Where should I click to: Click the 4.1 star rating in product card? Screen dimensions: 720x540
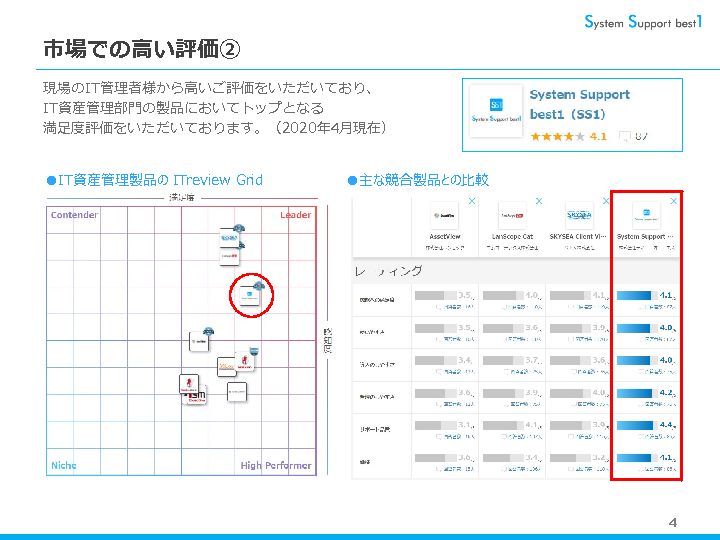[568, 136]
